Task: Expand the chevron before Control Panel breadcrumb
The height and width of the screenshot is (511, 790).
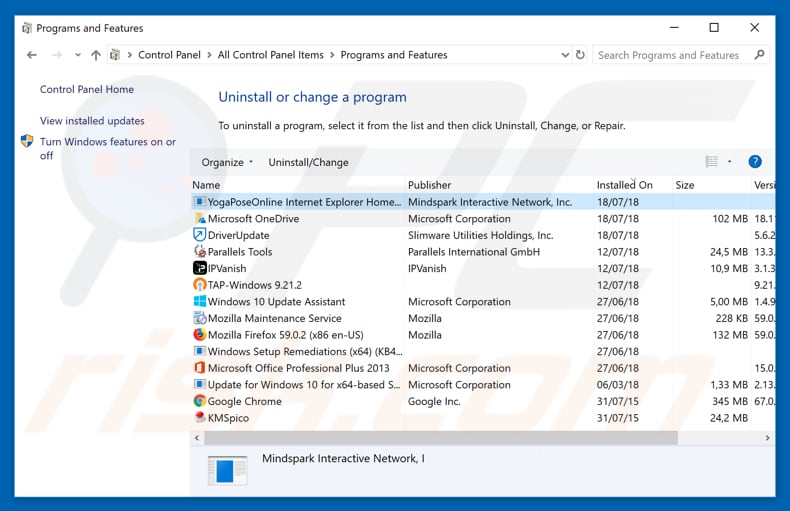Action: 130,55
